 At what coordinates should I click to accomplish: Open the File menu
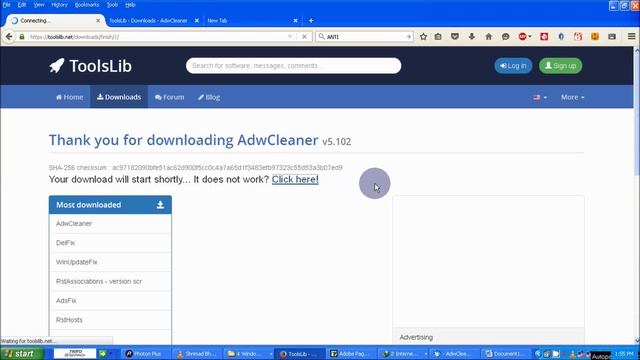point(7,5)
